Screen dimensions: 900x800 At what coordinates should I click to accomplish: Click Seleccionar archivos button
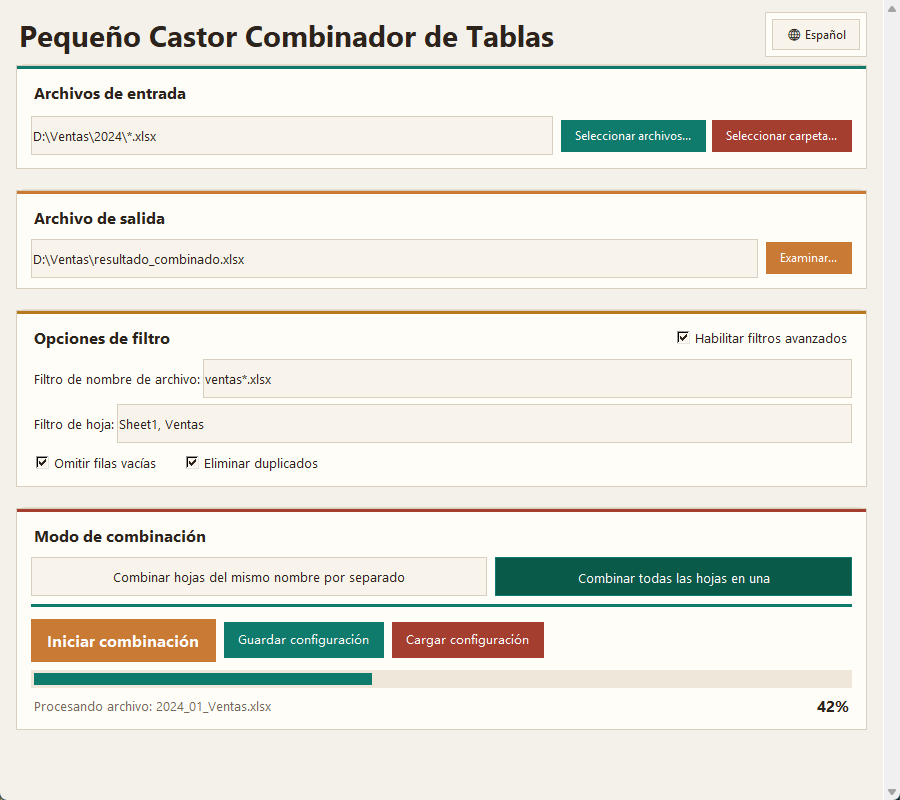pyautogui.click(x=633, y=136)
